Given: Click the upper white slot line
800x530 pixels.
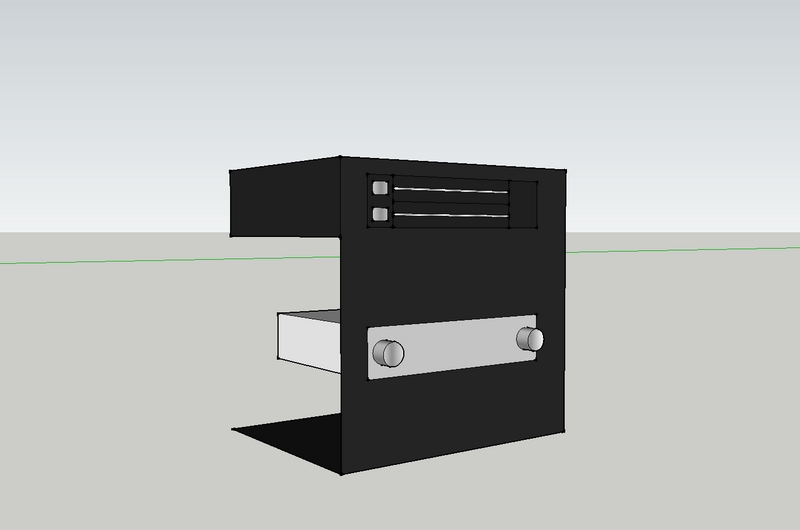Looking at the screenshot, I should (451, 190).
